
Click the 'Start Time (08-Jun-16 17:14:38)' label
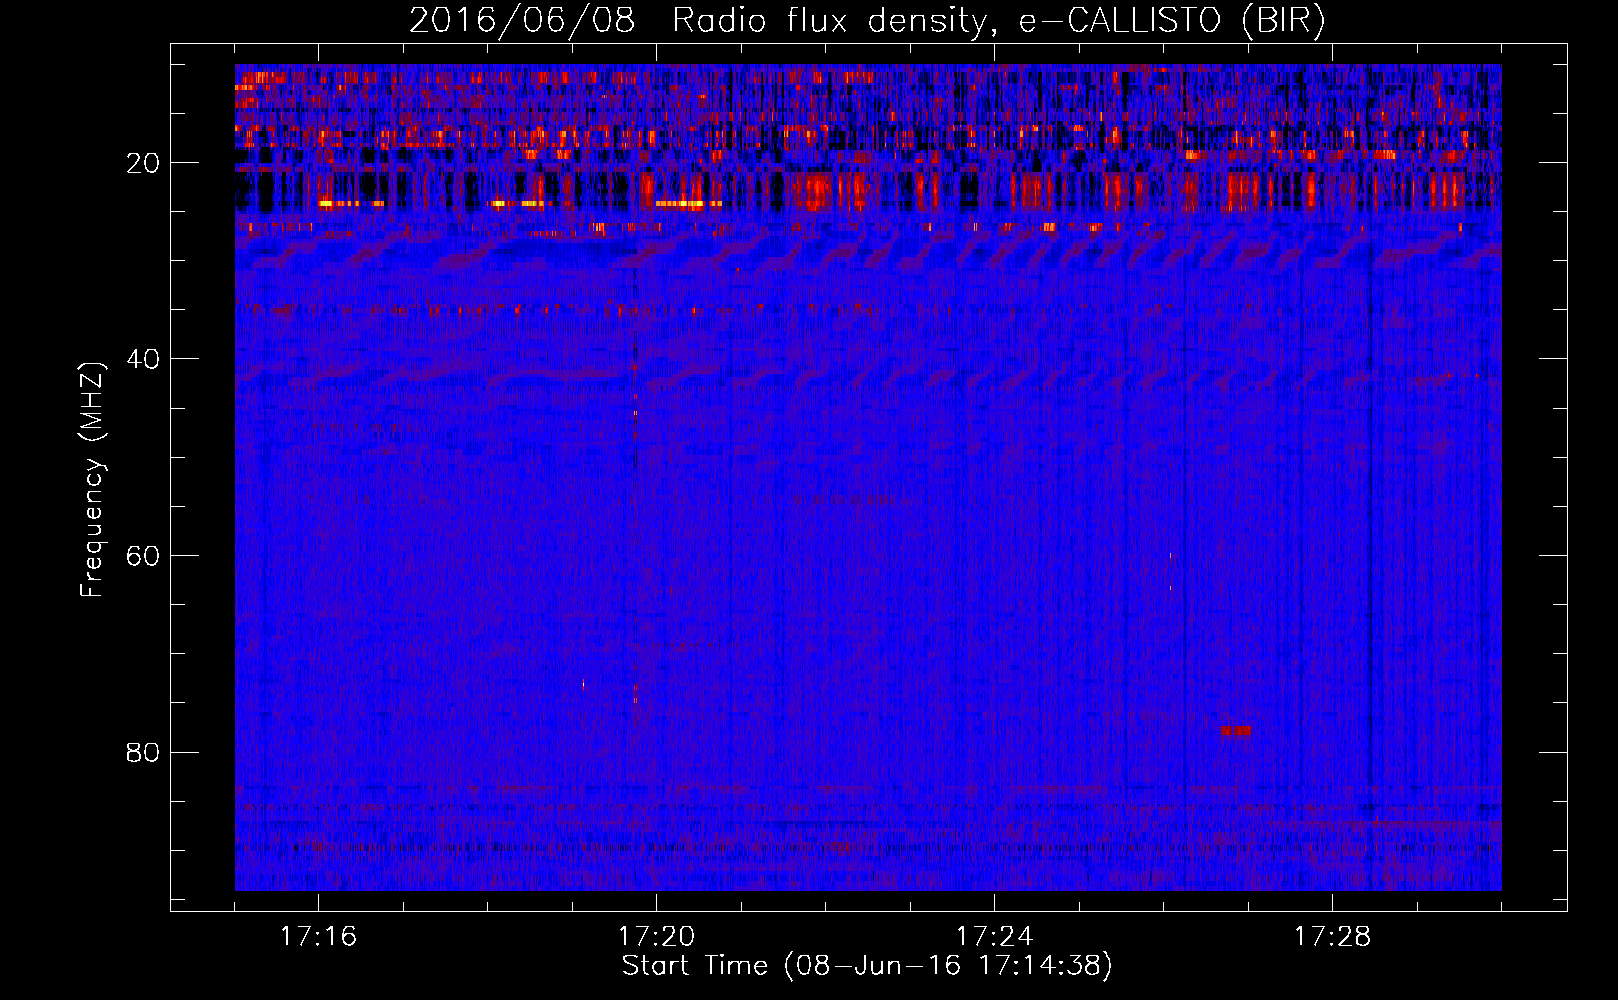[867, 966]
